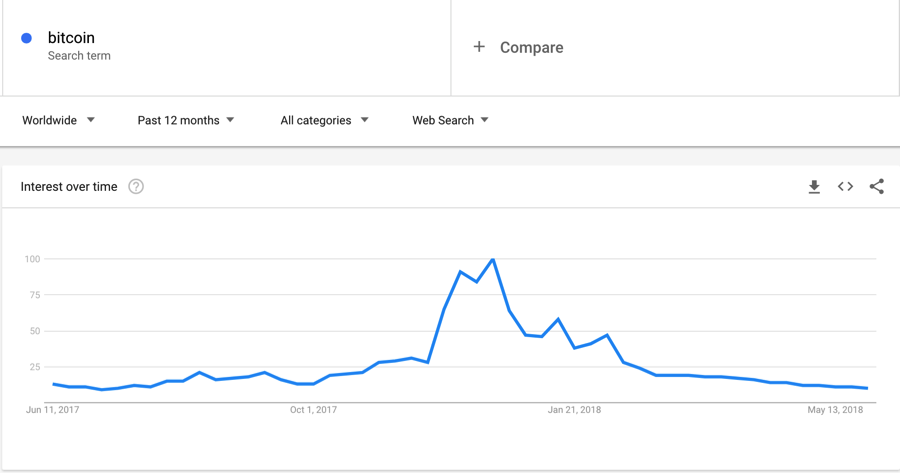Edit the bitcoin search term
This screenshot has height=473, width=900.
click(x=71, y=38)
